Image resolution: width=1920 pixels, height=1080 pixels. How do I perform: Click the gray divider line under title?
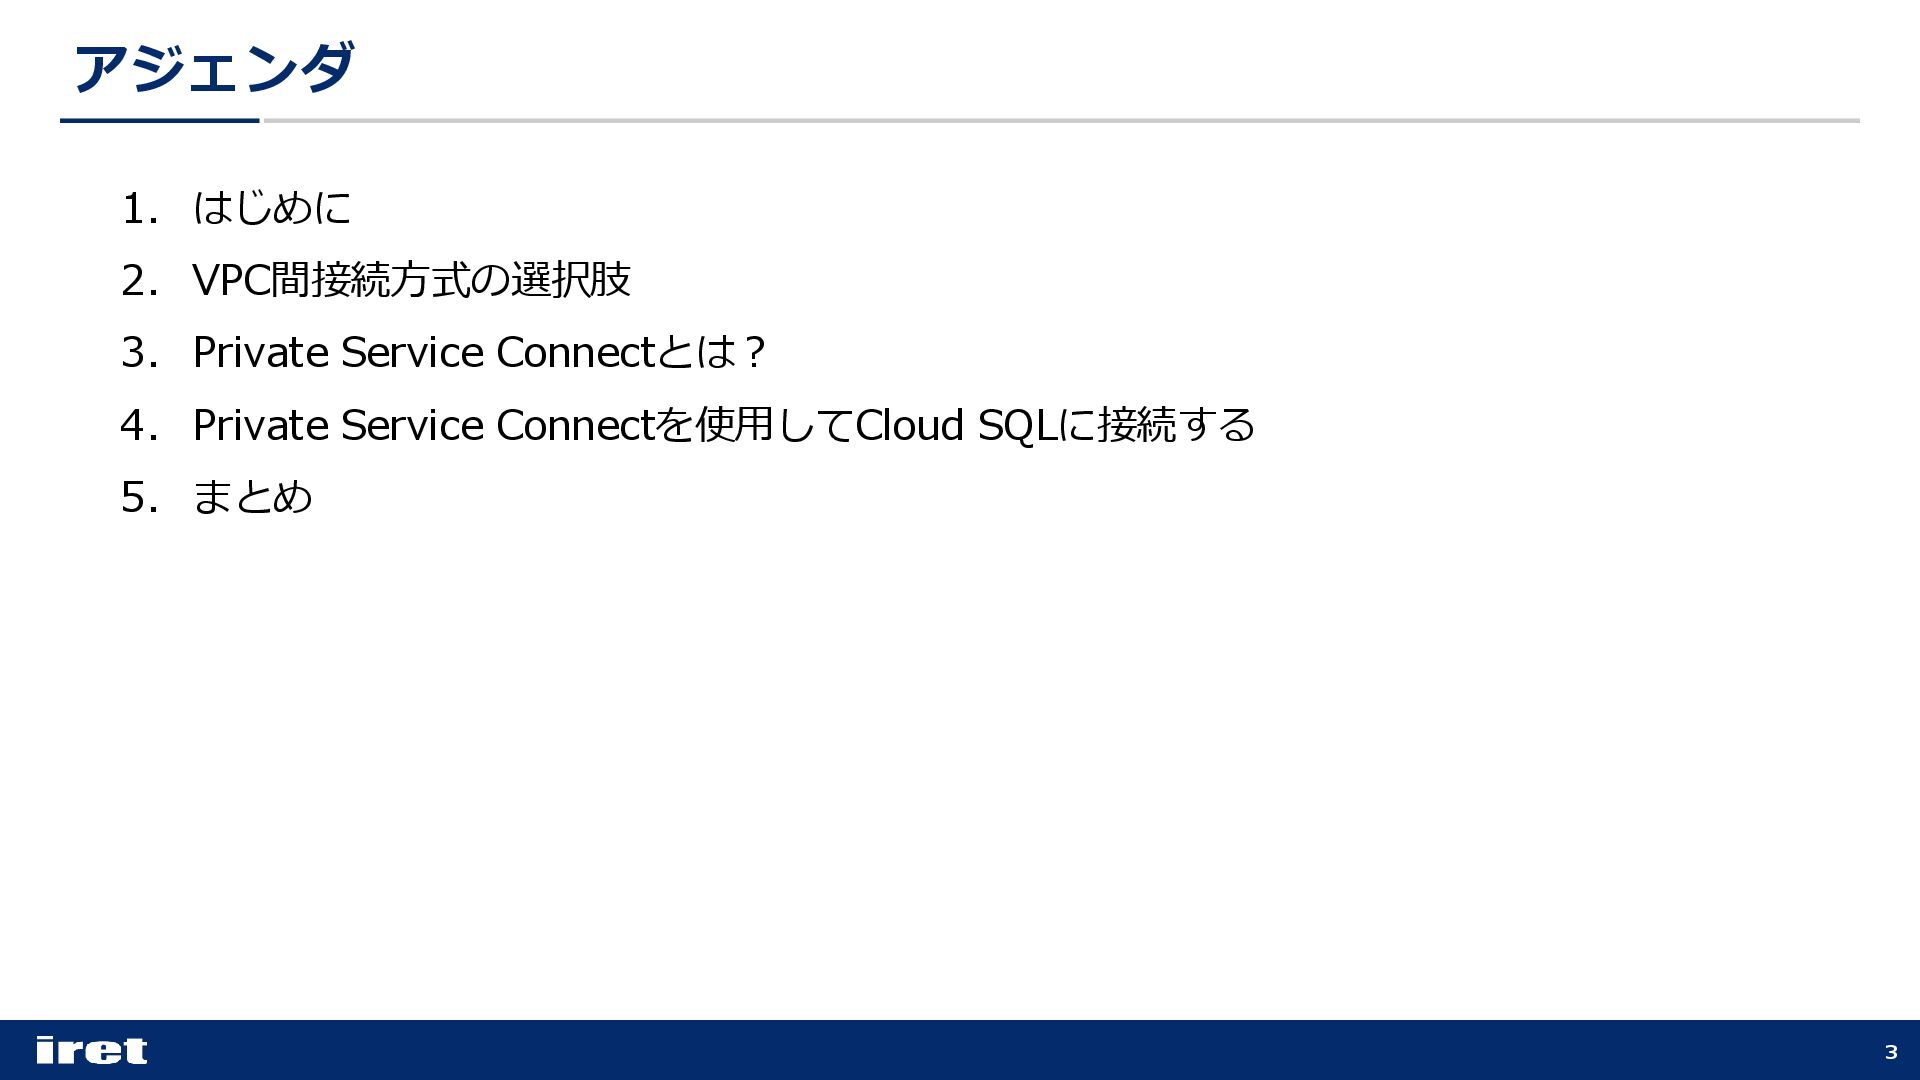tap(1060, 120)
